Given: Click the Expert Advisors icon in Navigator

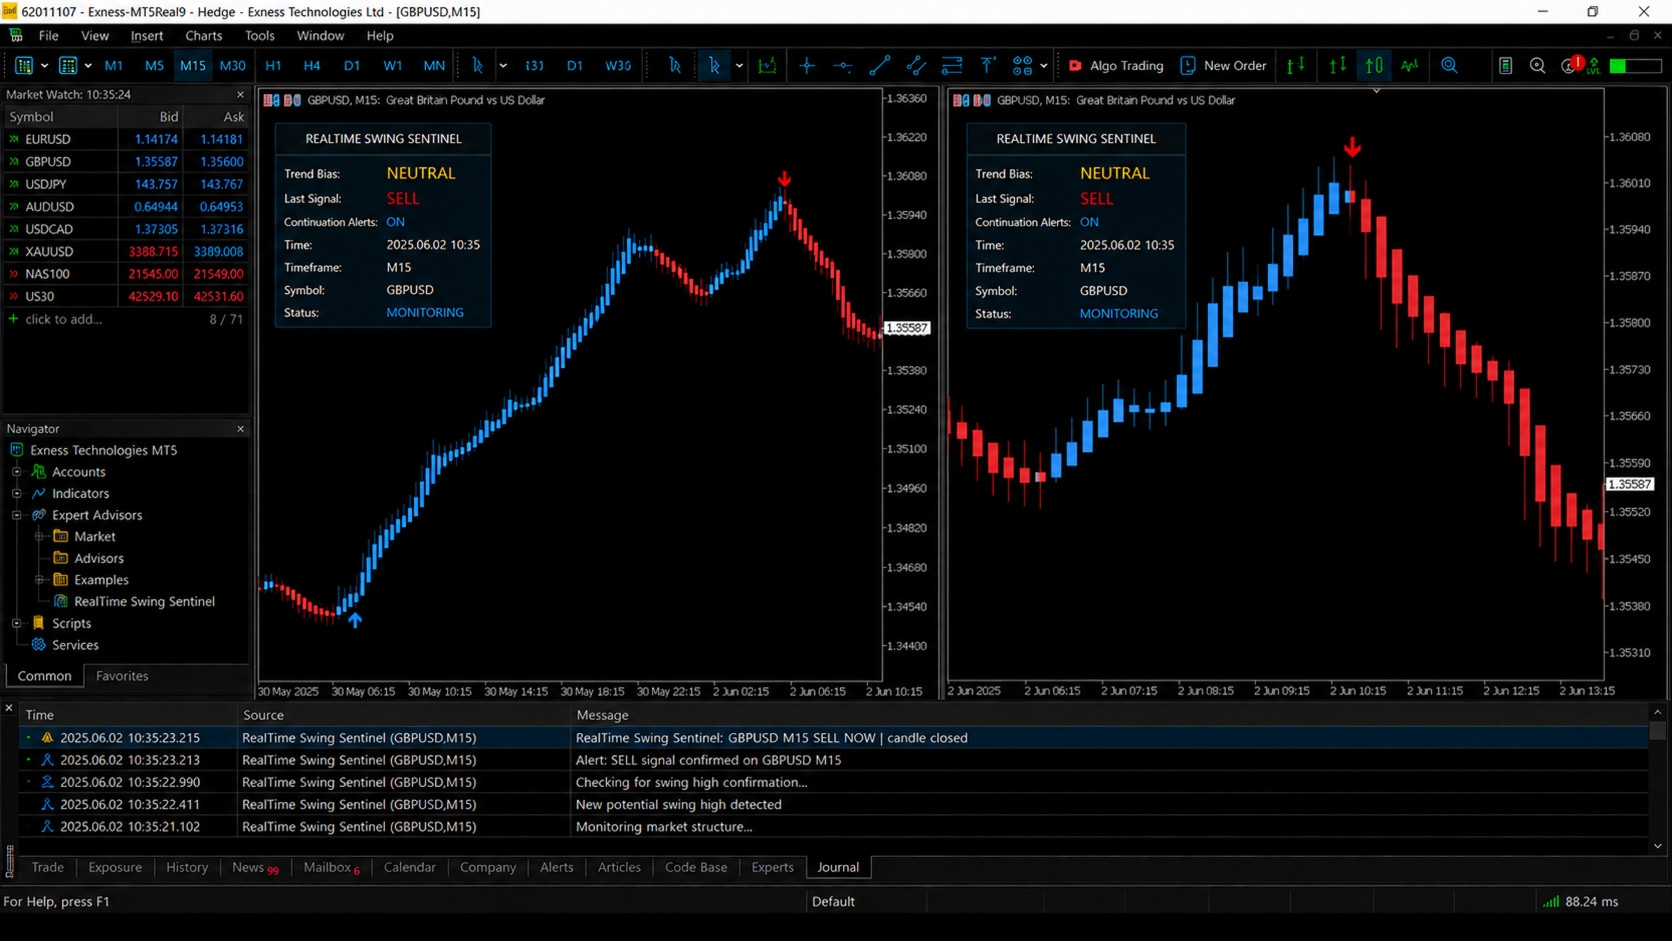Looking at the screenshot, I should [39, 515].
